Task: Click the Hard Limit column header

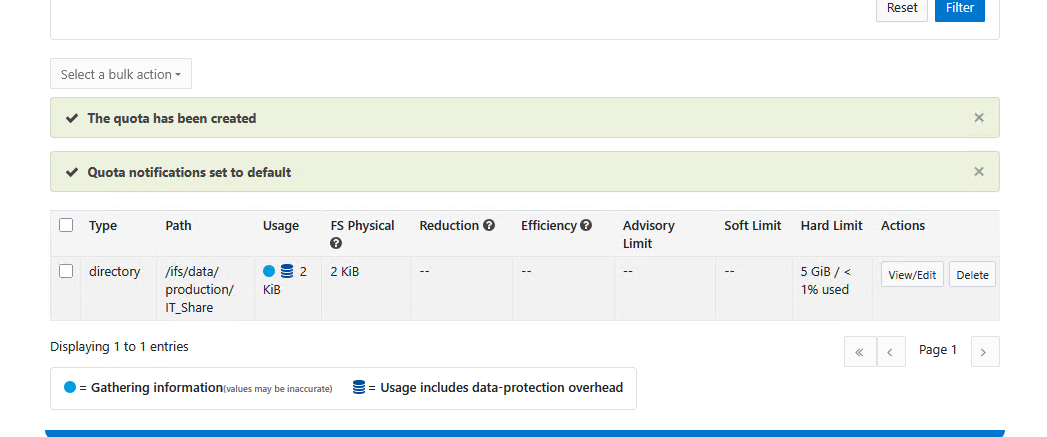Action: tap(831, 226)
